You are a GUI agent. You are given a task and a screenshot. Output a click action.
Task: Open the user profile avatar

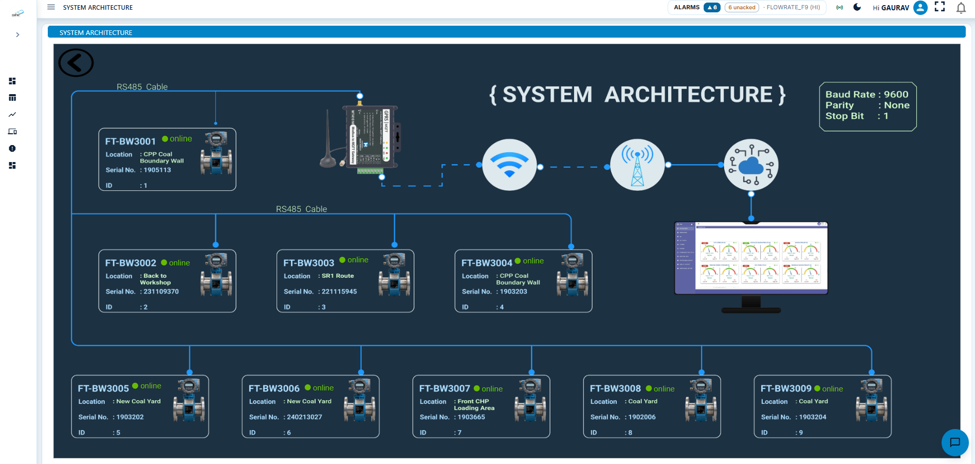click(x=920, y=7)
